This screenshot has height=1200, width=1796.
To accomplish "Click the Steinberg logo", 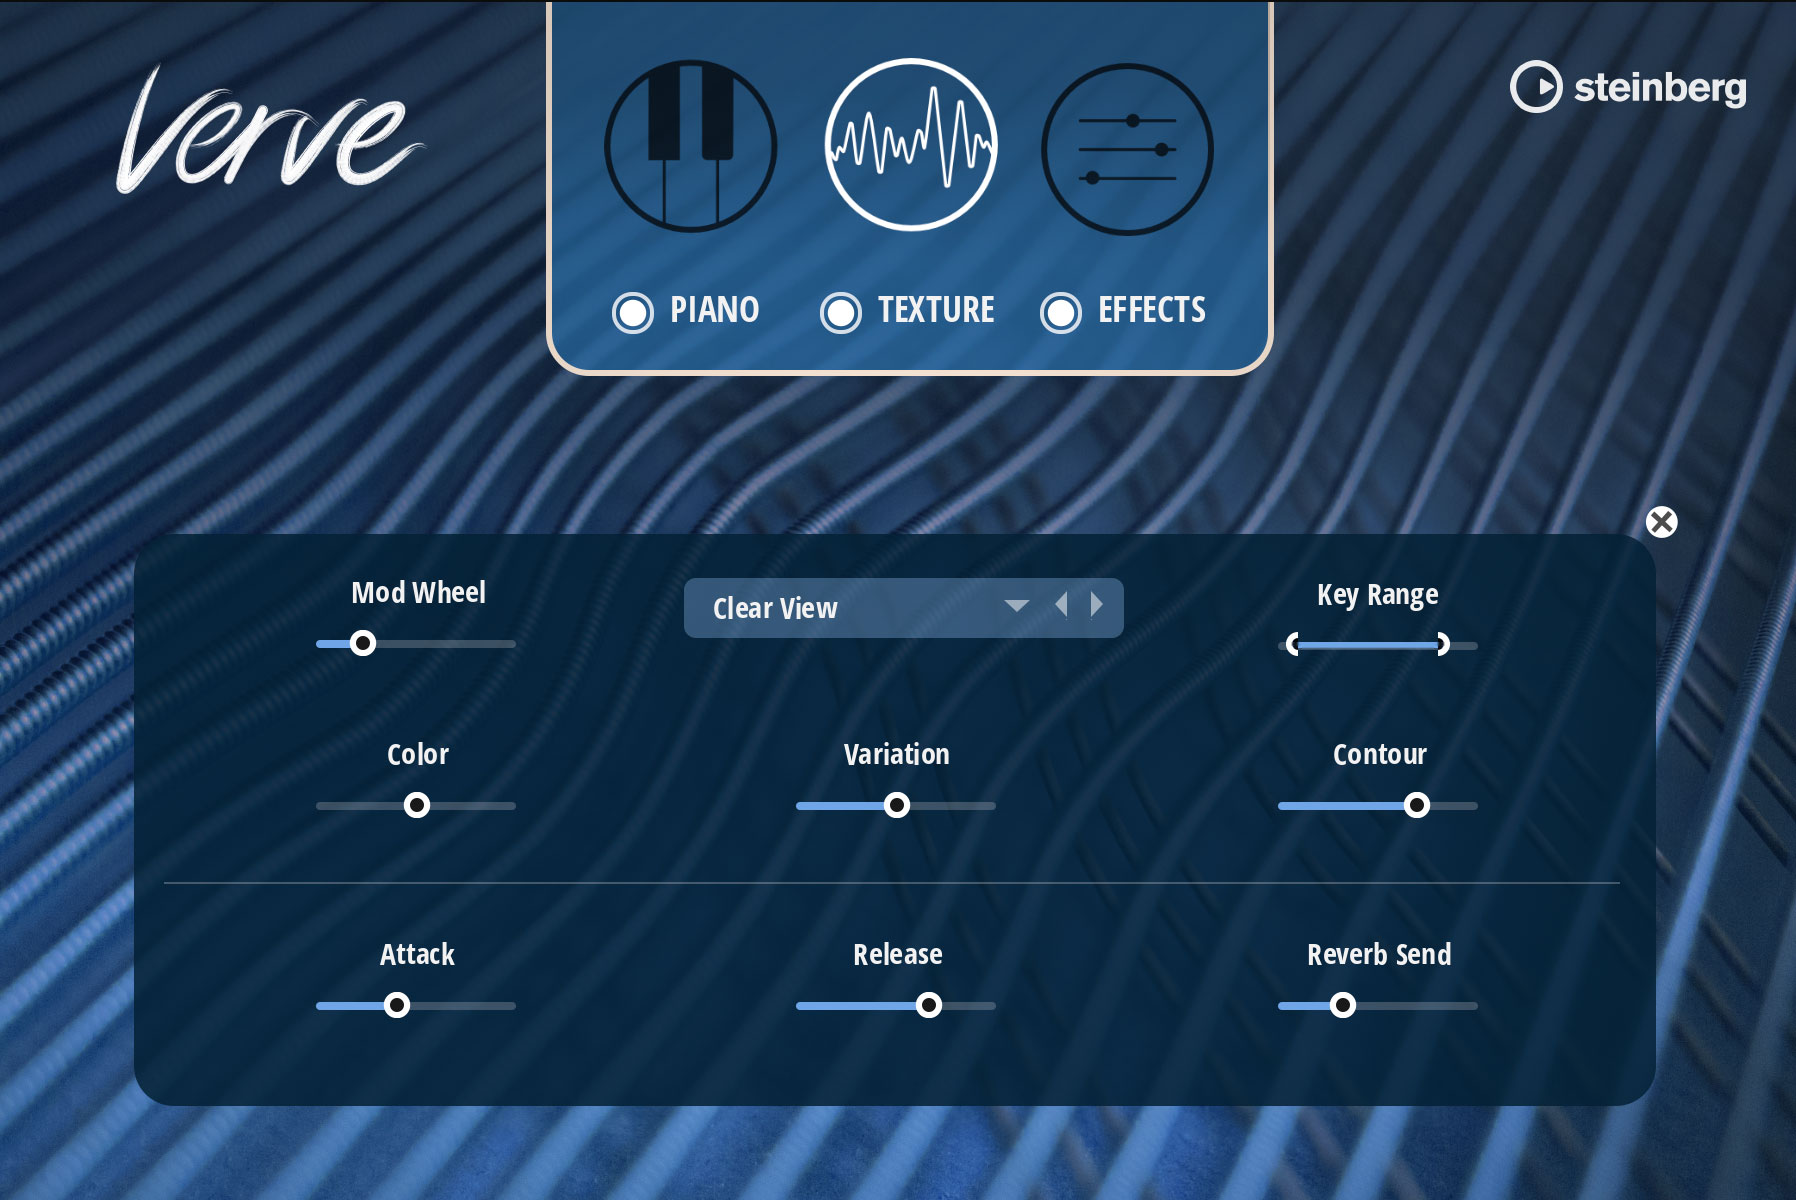I will point(1628,87).
